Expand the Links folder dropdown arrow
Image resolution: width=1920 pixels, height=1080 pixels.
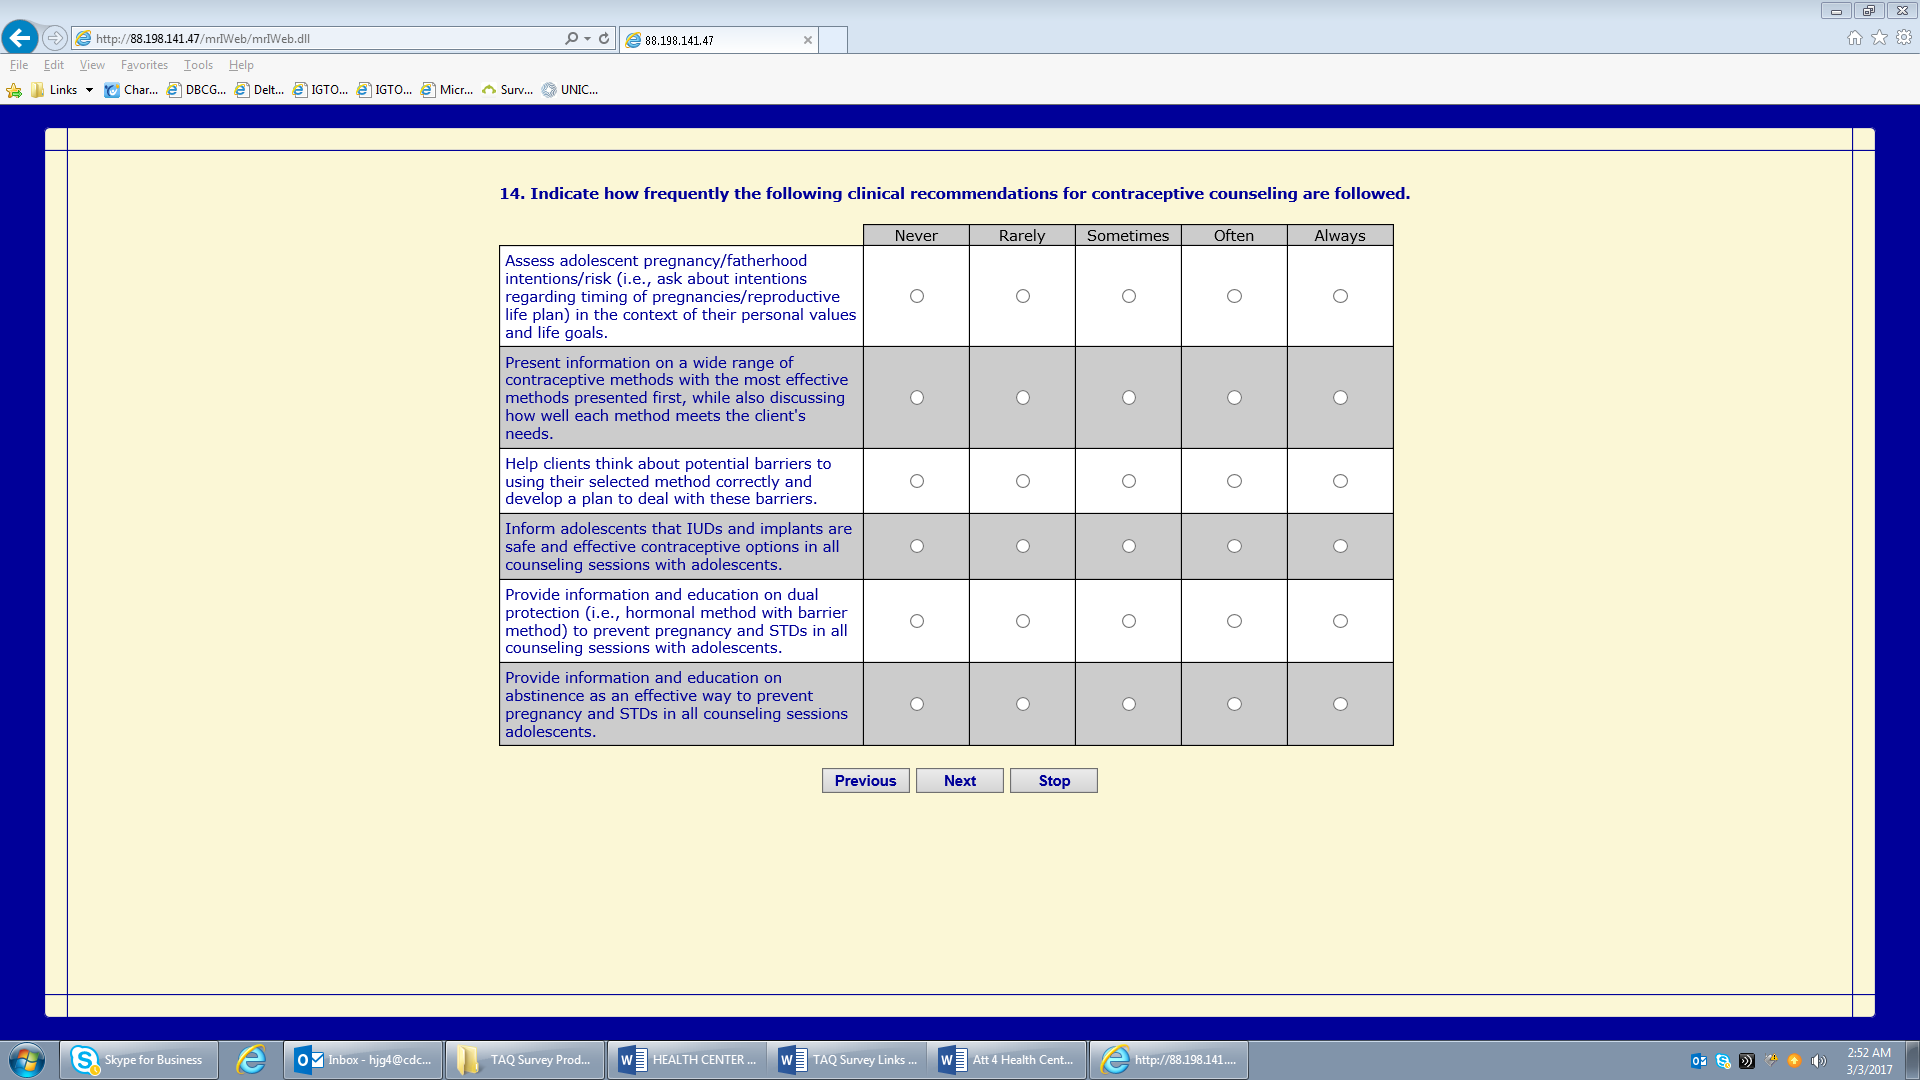[89, 90]
